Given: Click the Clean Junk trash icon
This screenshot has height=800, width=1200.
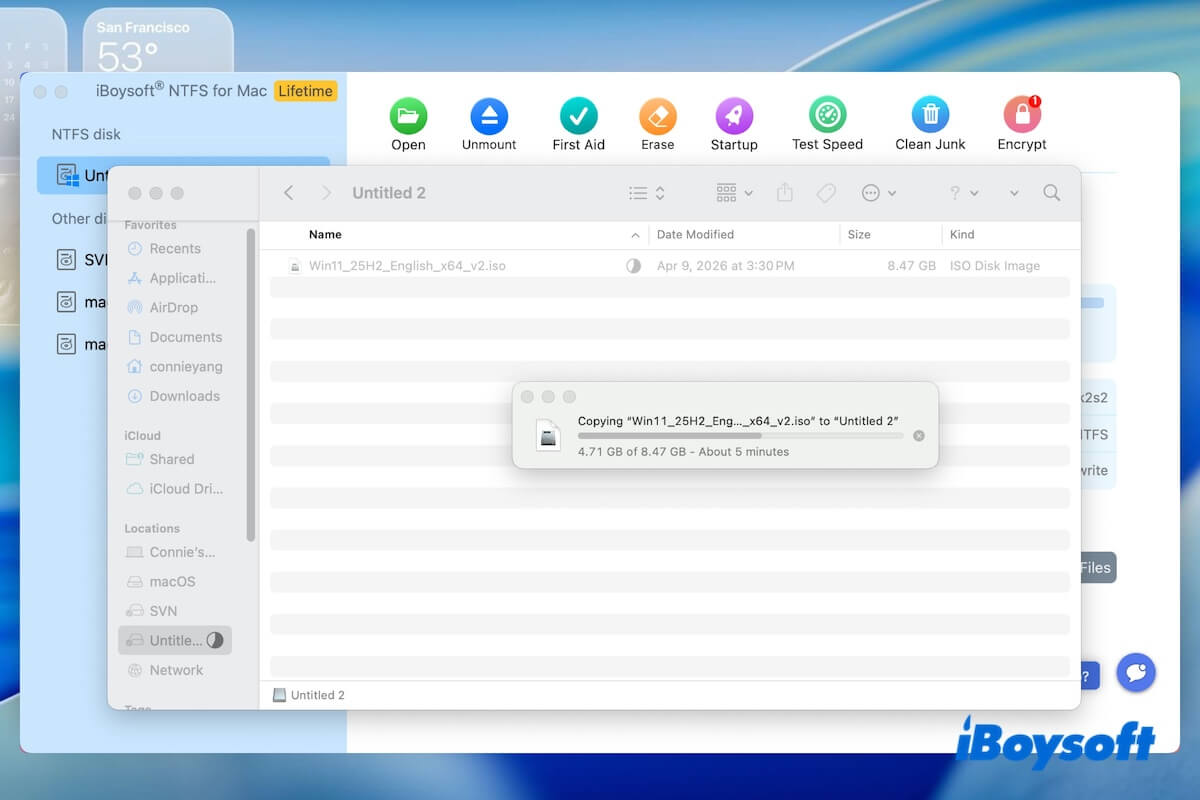Looking at the screenshot, I should click(x=931, y=116).
